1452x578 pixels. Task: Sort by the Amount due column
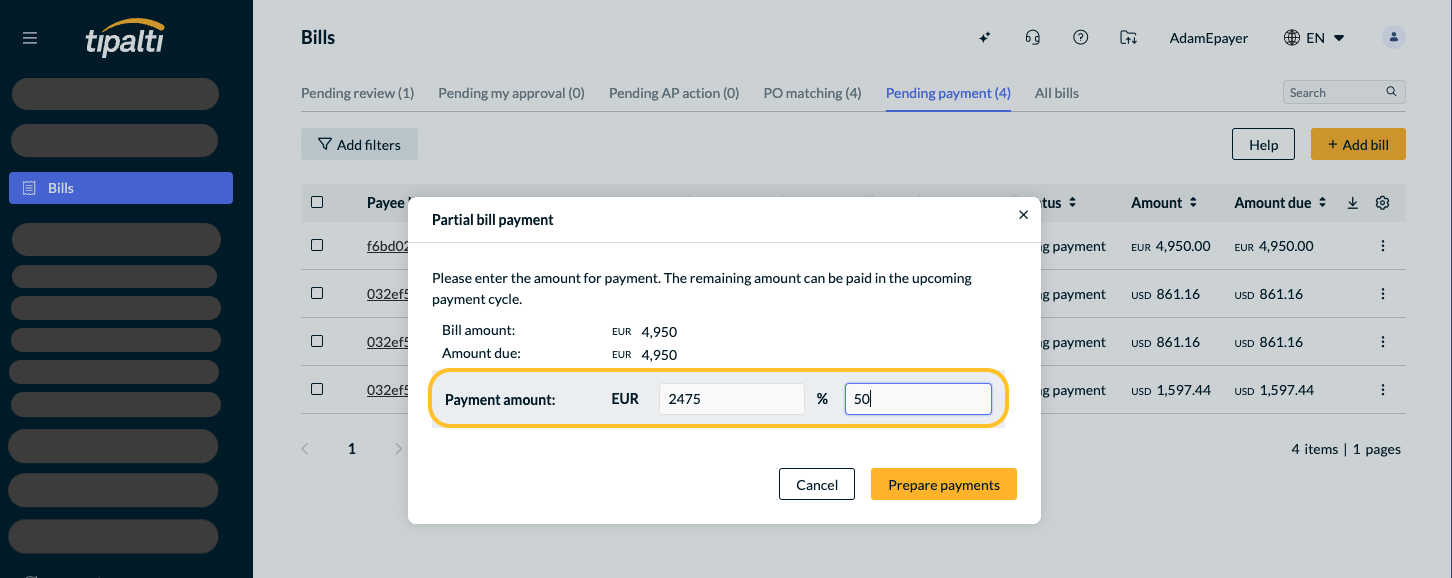[1280, 203]
